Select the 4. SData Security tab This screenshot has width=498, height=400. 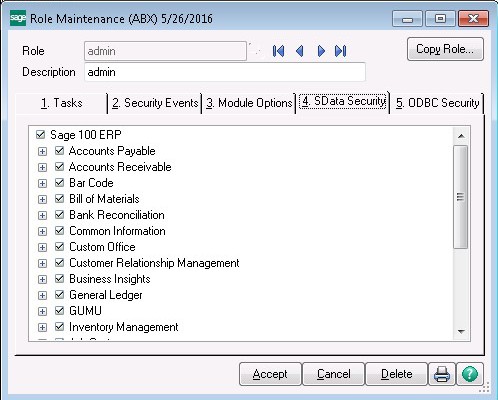pos(343,101)
